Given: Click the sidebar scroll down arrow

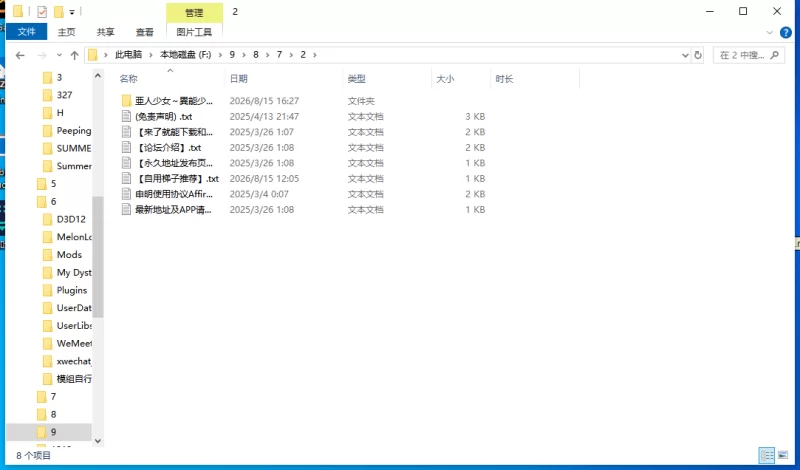Looking at the screenshot, I should pyautogui.click(x=98, y=440).
